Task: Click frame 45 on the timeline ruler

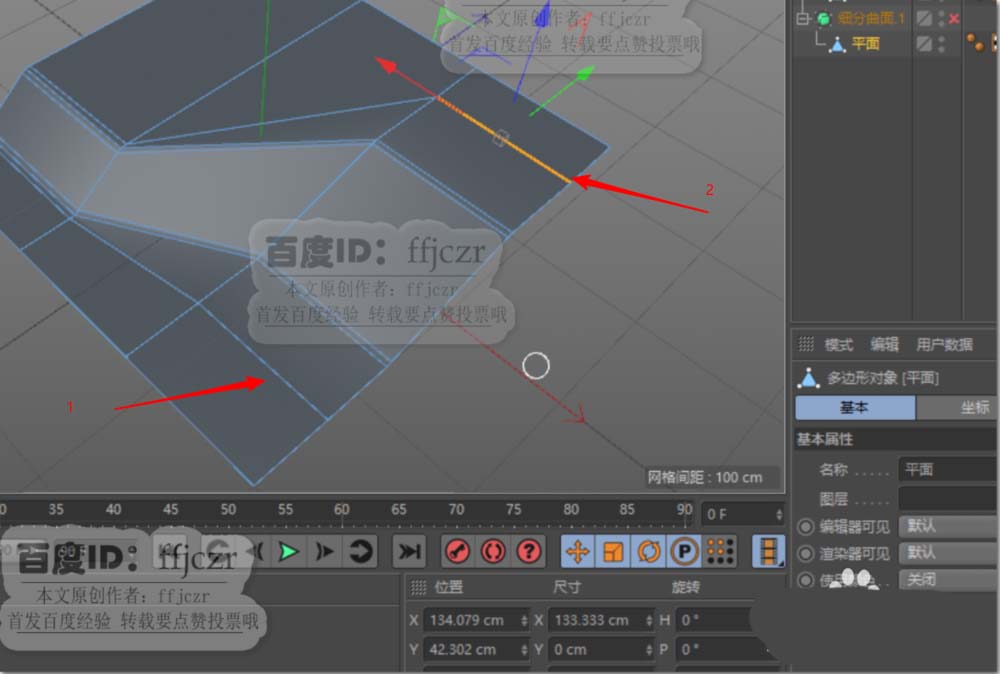Action: pyautogui.click(x=170, y=509)
